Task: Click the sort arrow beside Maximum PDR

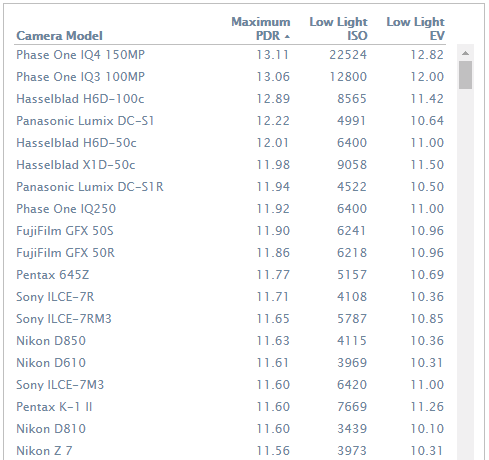Action: click(287, 37)
